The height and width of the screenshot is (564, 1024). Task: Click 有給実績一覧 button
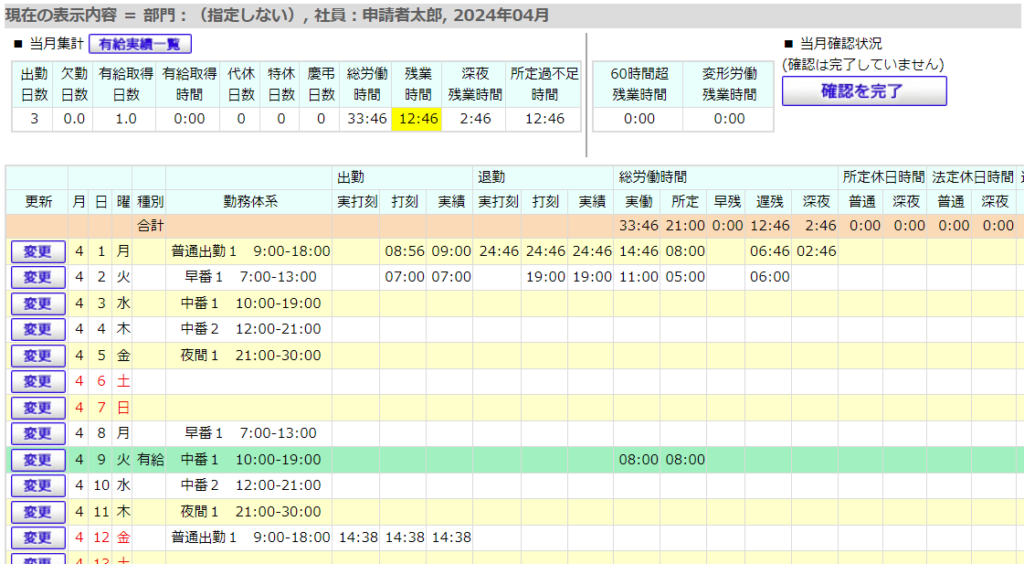tap(139, 44)
